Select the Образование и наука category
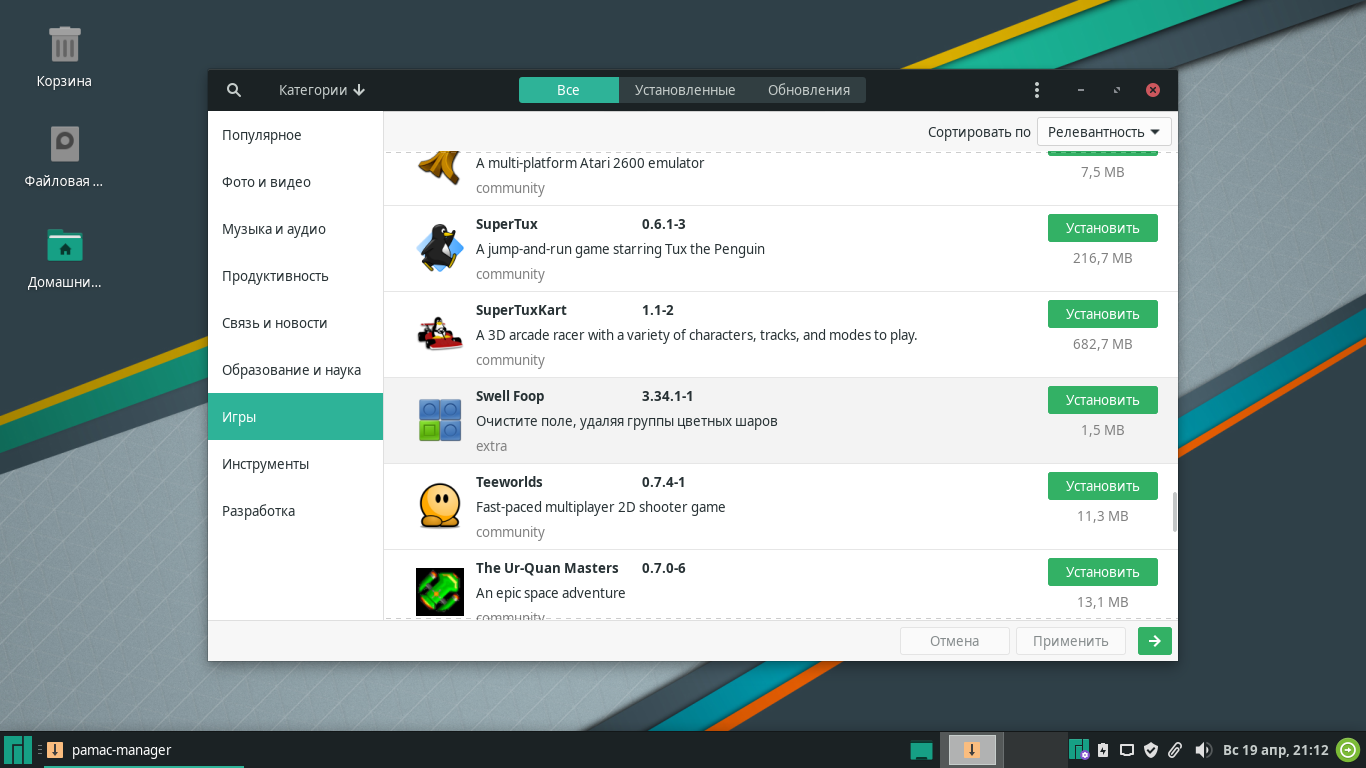1366x768 pixels. point(295,370)
